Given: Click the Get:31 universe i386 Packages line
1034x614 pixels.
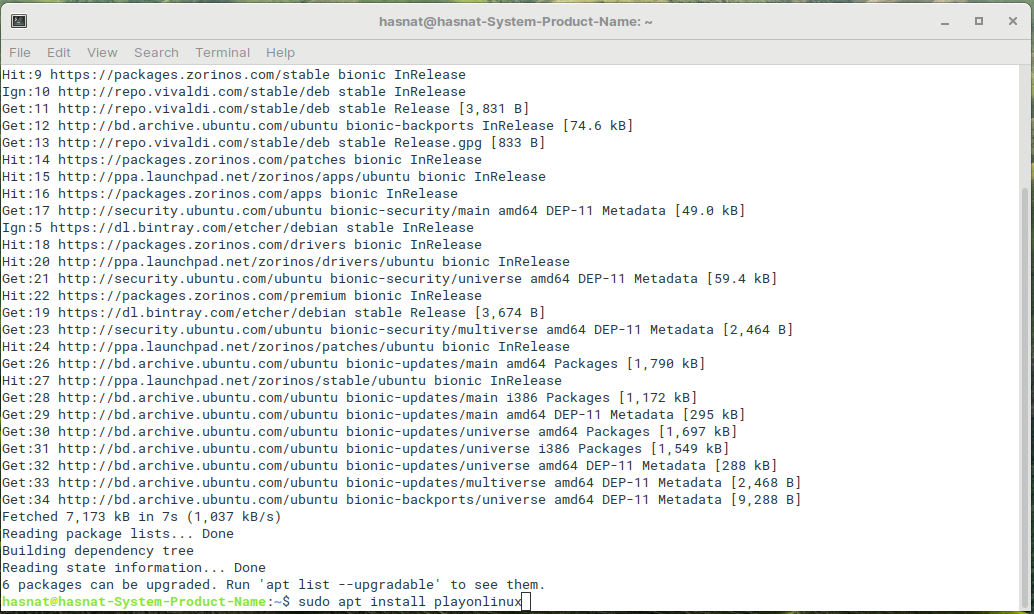Looking at the screenshot, I should point(366,449).
